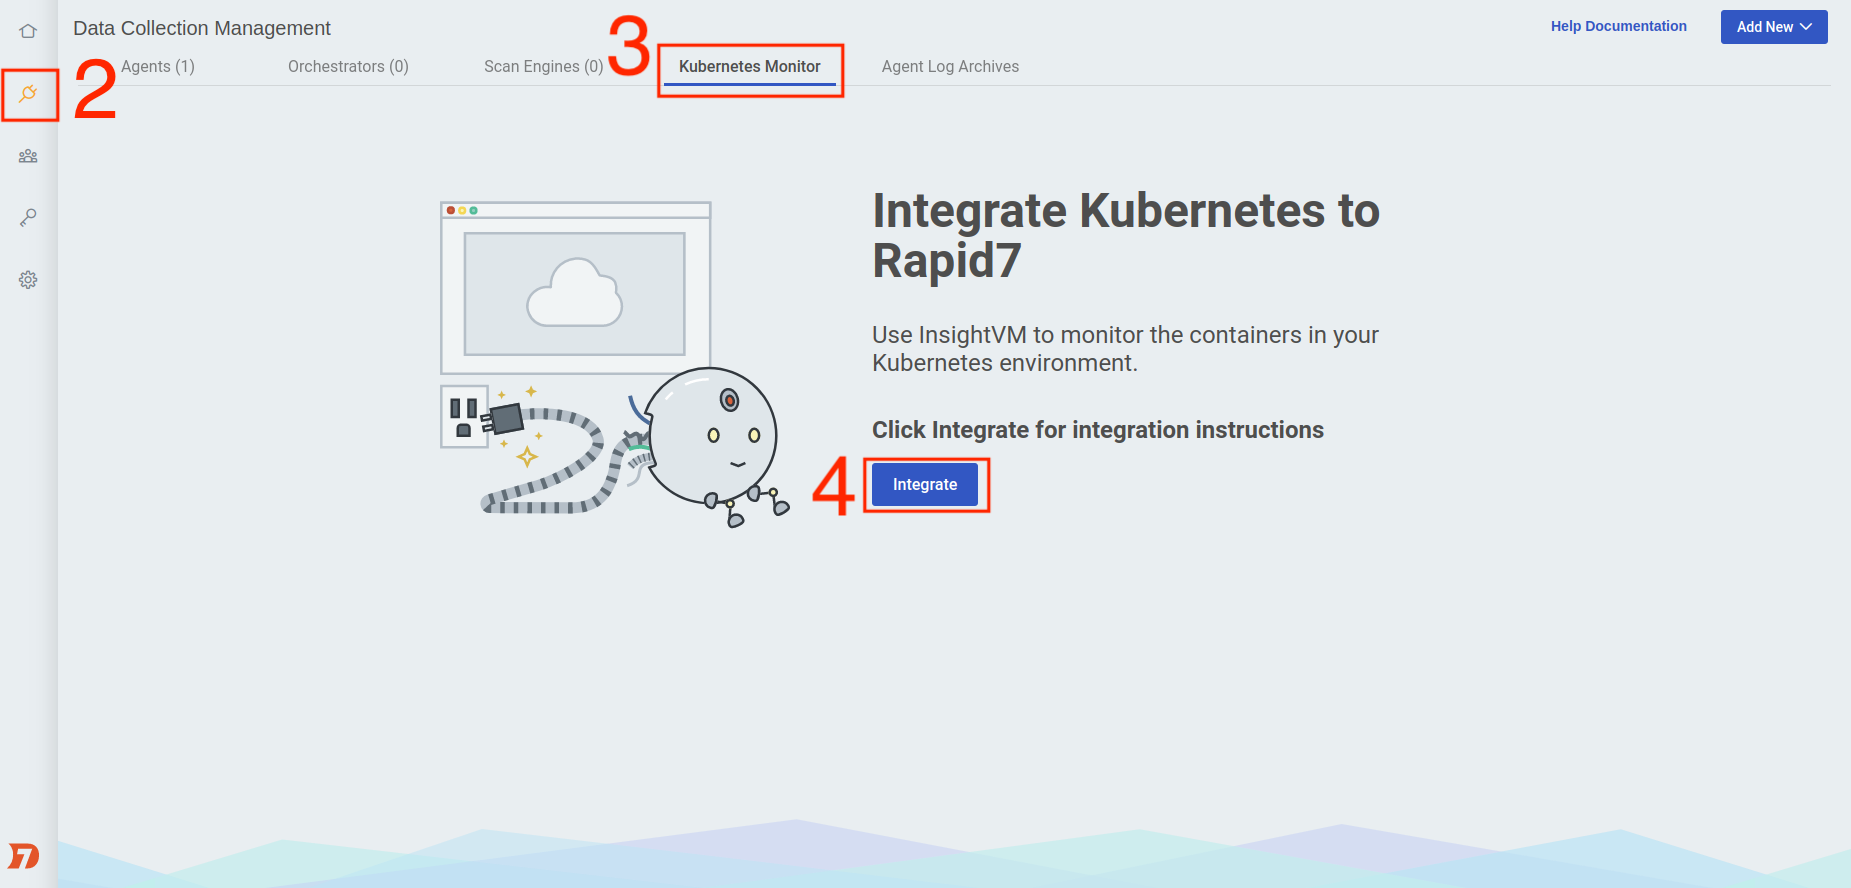This screenshot has width=1851, height=888.
Task: Go to the Home icon in sidebar
Action: coord(28,31)
